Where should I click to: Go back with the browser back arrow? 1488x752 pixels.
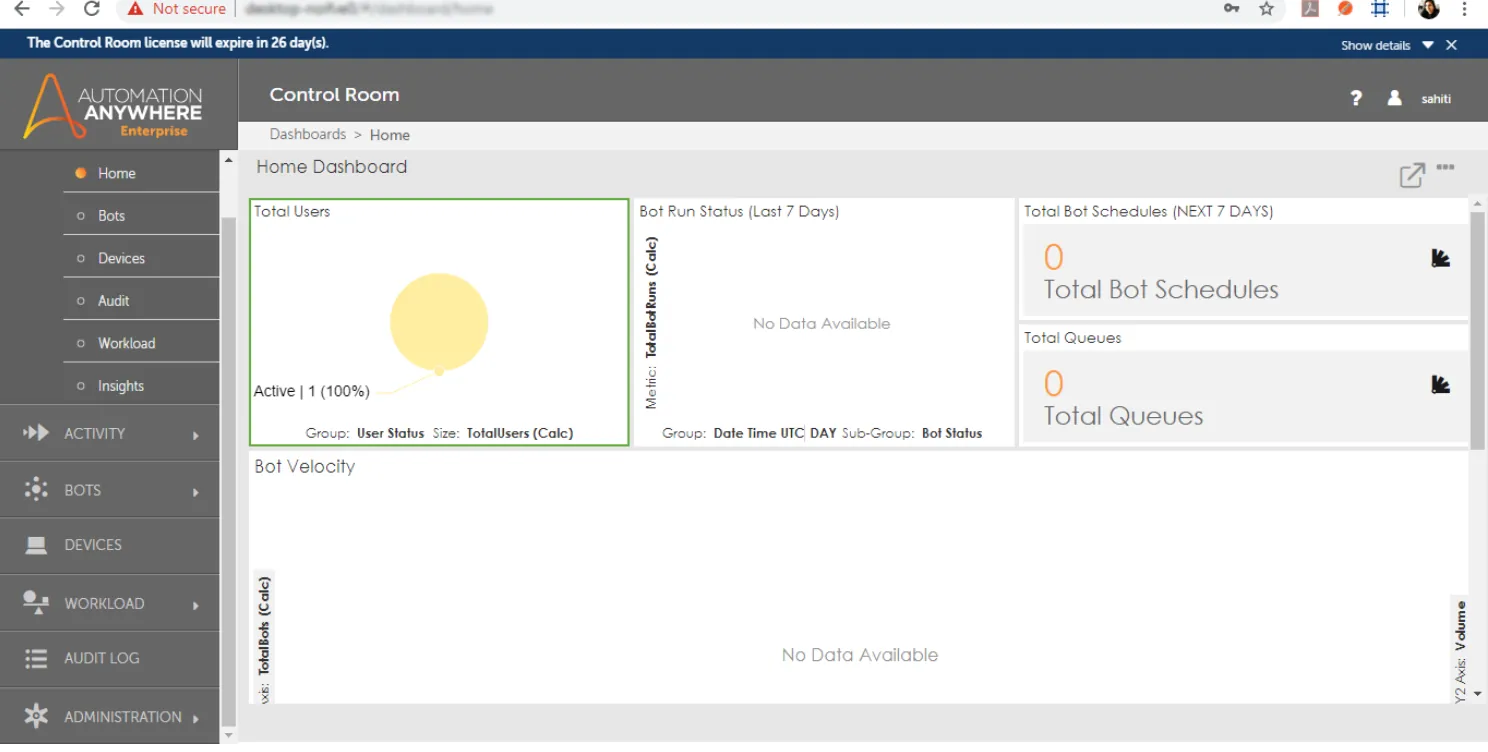tap(21, 9)
